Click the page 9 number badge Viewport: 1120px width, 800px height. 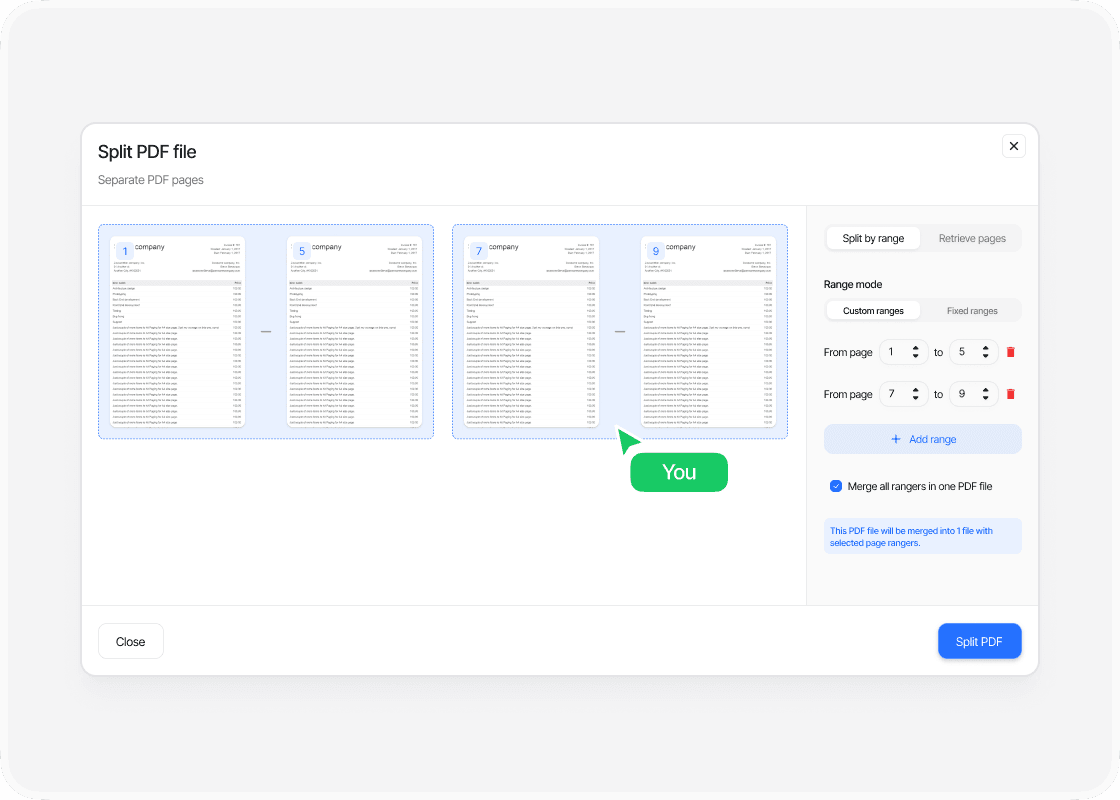(x=656, y=251)
